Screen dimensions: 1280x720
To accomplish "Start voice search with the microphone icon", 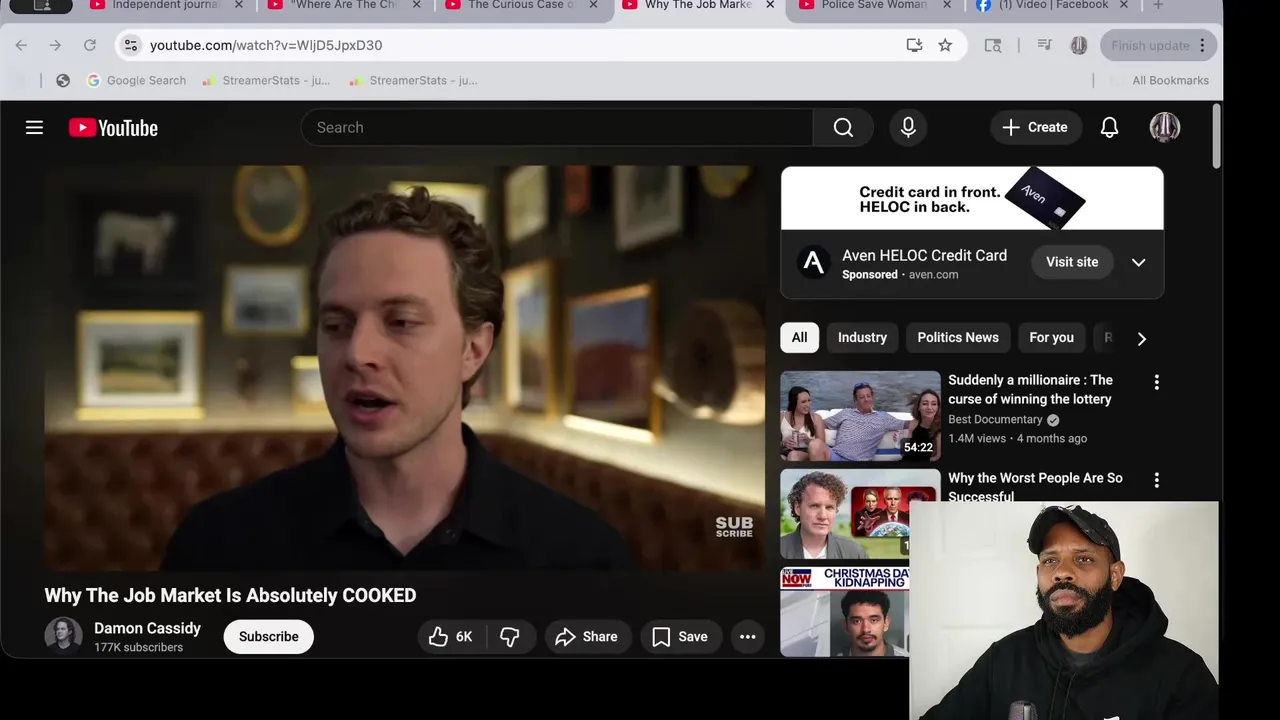I will (908, 127).
